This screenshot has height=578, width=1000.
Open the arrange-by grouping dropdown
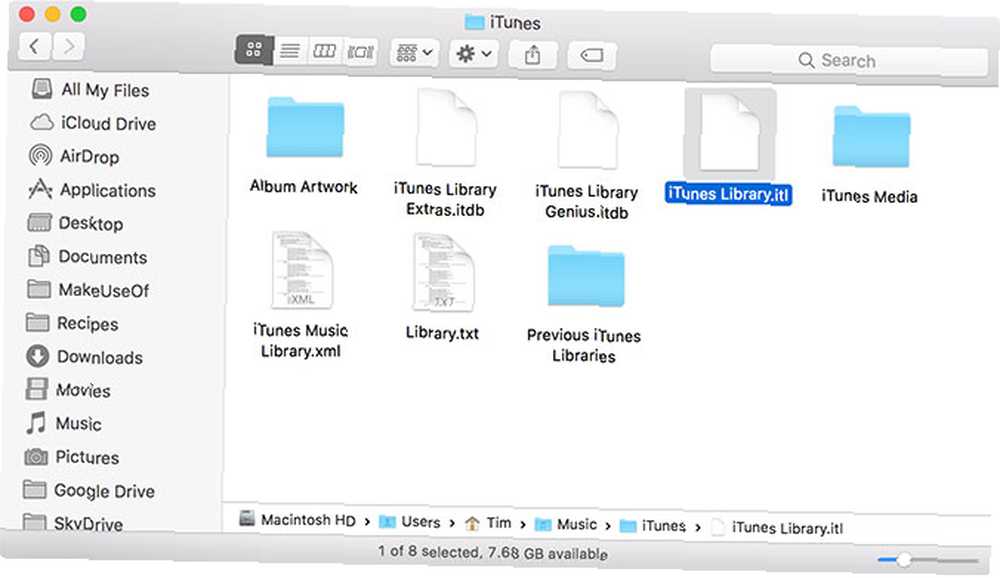414,52
